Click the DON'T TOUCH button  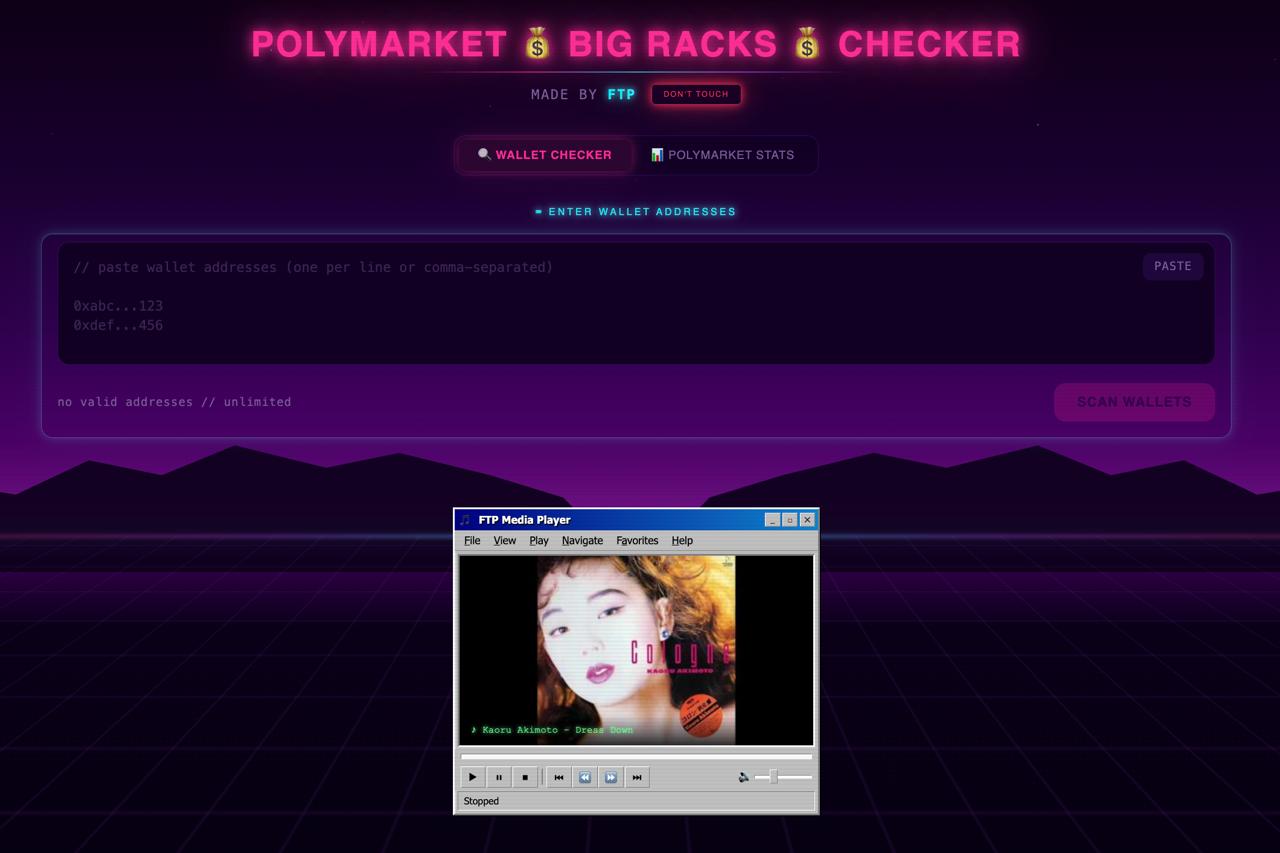(696, 94)
